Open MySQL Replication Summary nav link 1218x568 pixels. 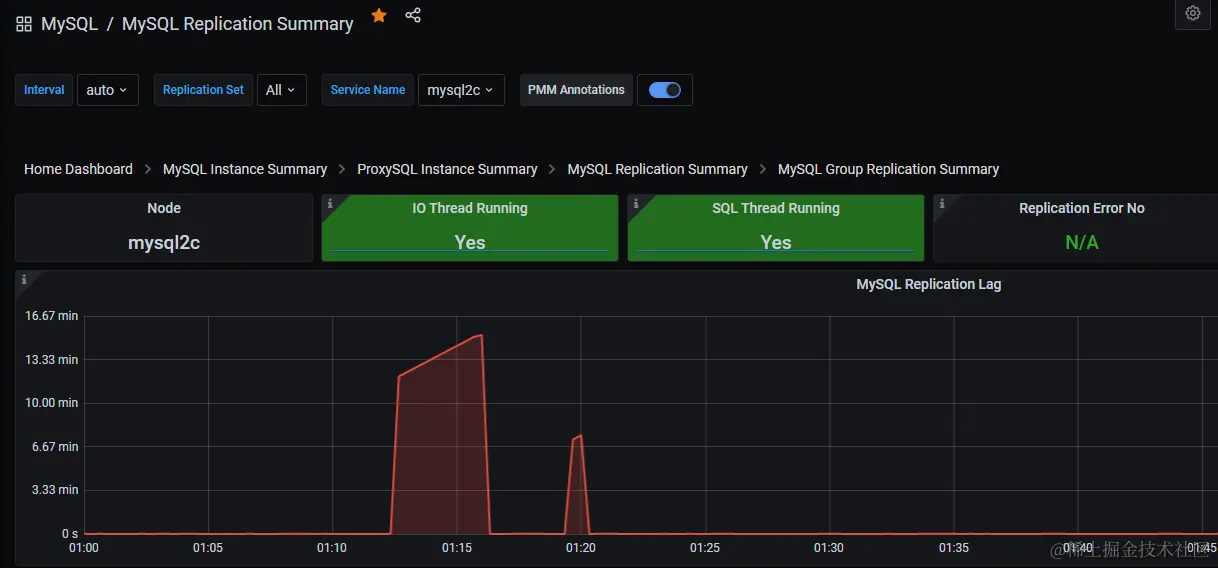(657, 169)
